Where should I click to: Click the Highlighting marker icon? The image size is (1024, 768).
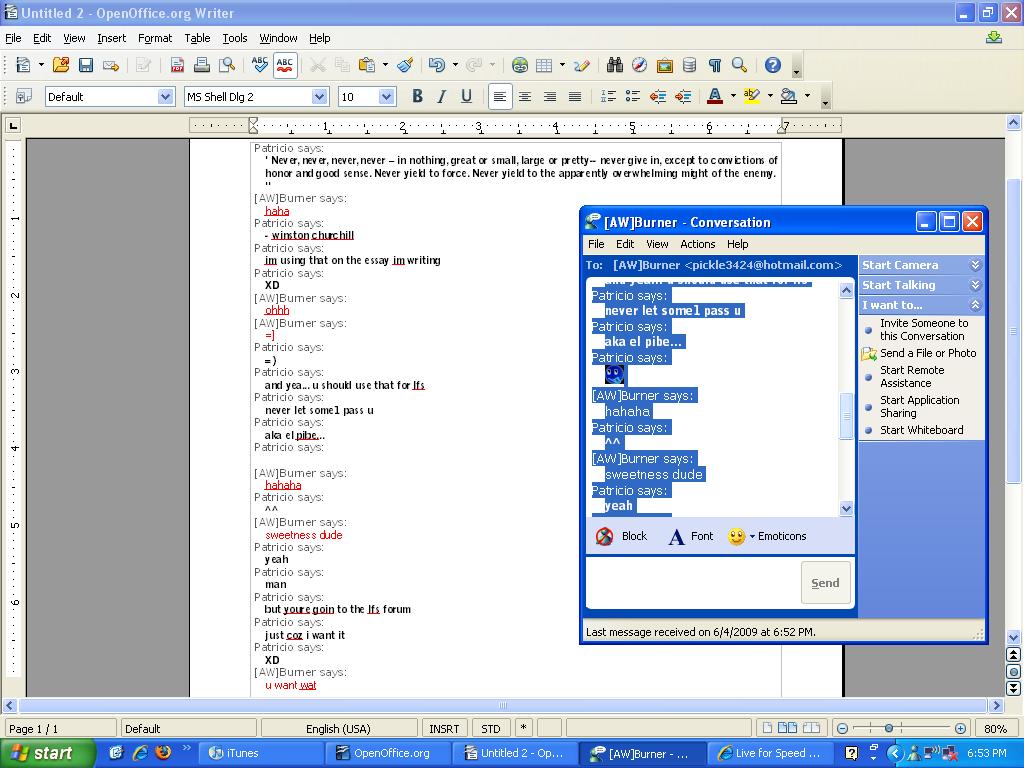pos(752,97)
